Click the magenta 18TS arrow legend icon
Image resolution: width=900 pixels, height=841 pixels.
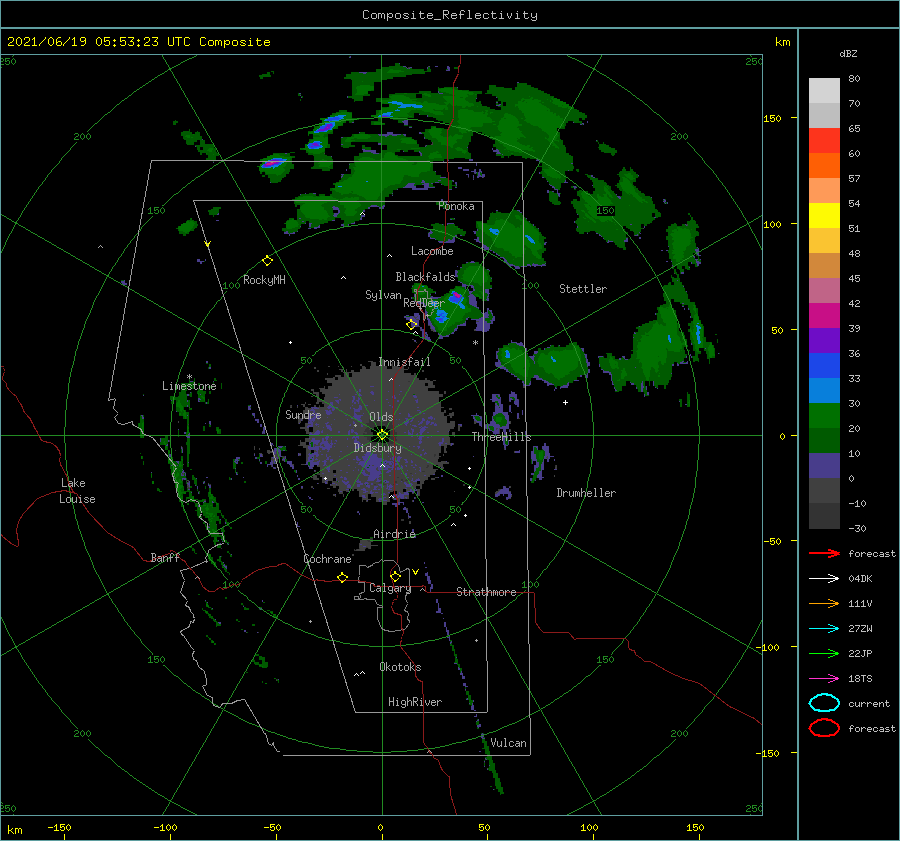pyautogui.click(x=824, y=679)
